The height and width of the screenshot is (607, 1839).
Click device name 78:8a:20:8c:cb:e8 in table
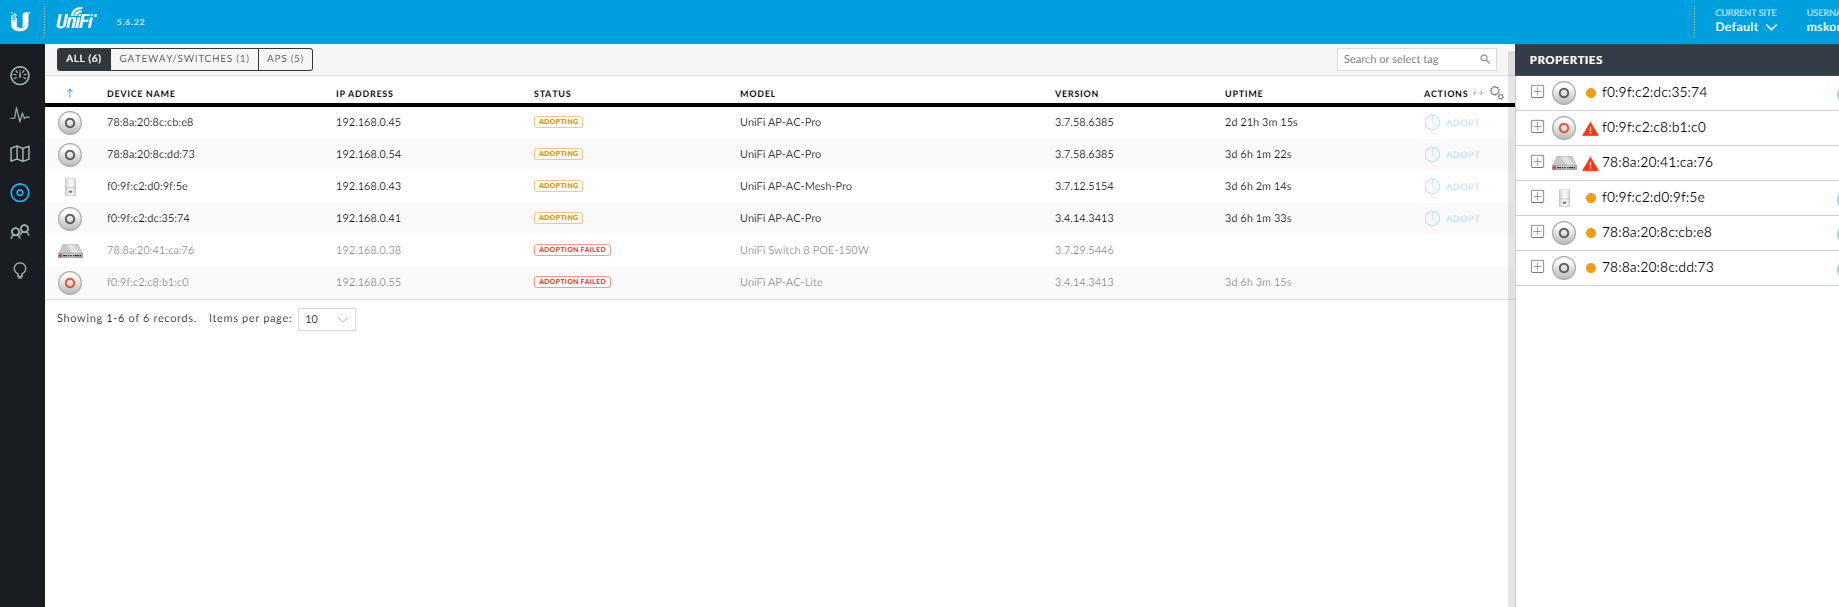[x=150, y=122]
